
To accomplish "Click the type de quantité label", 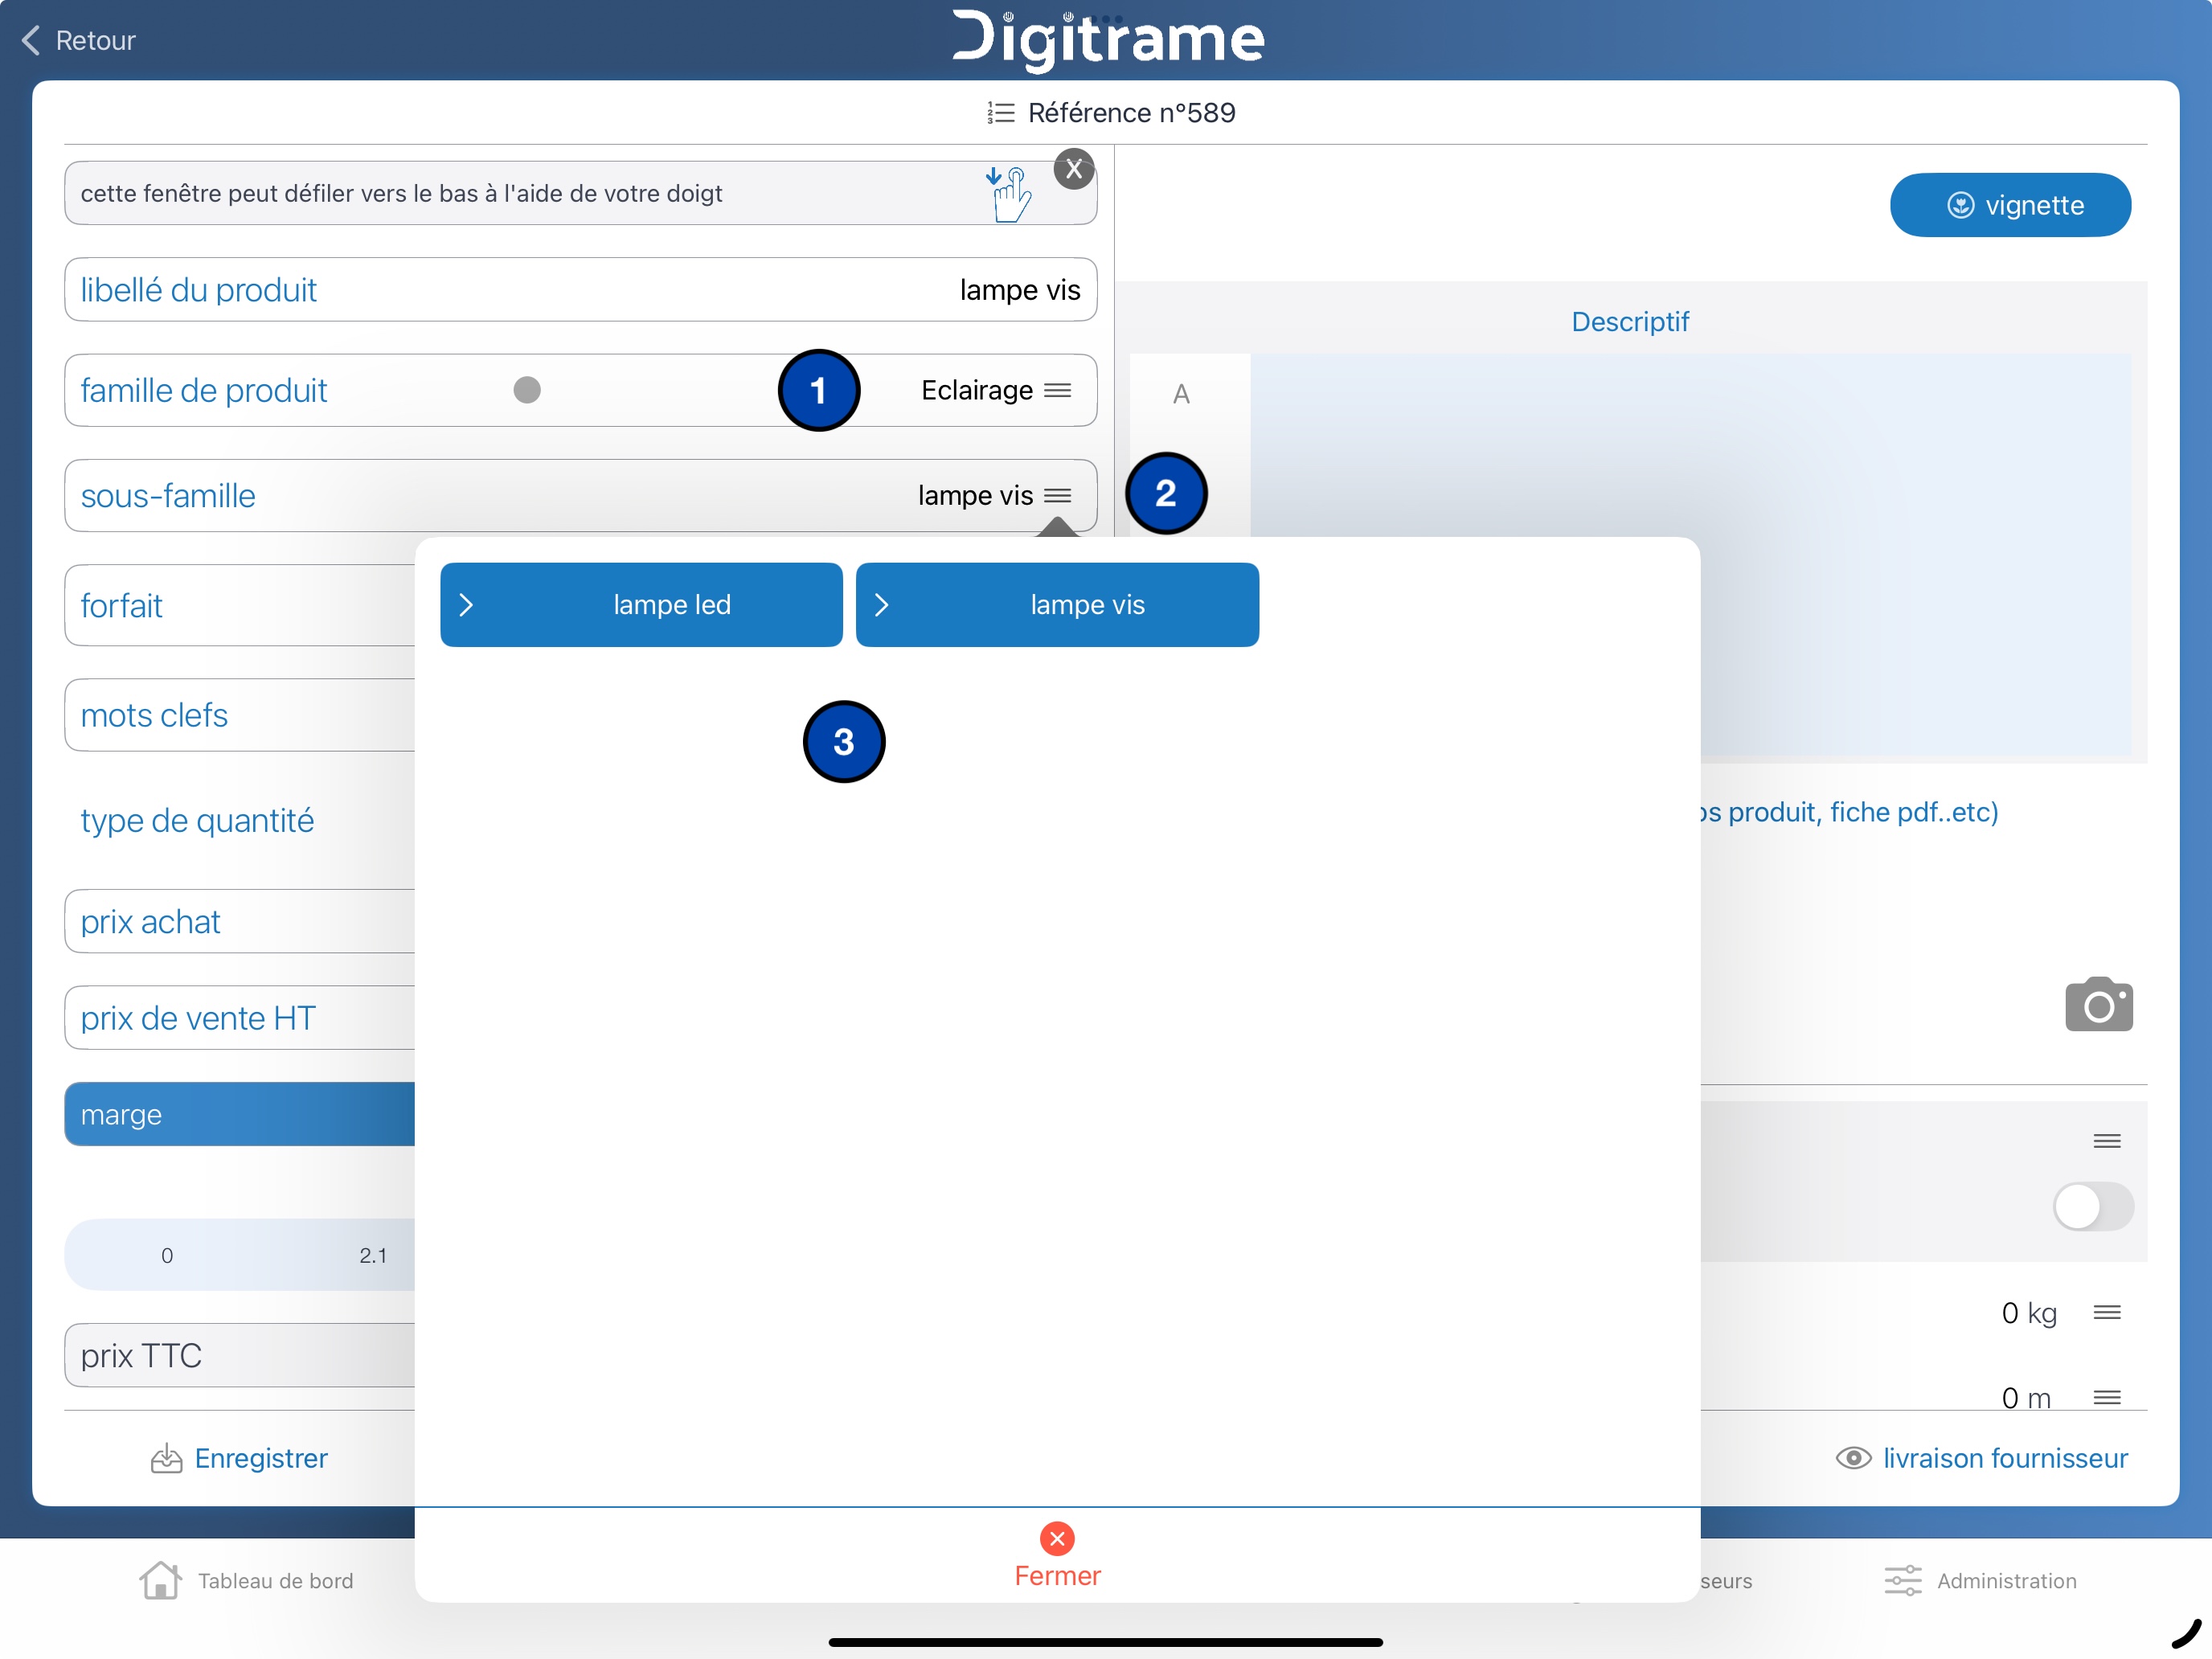I will (197, 820).
